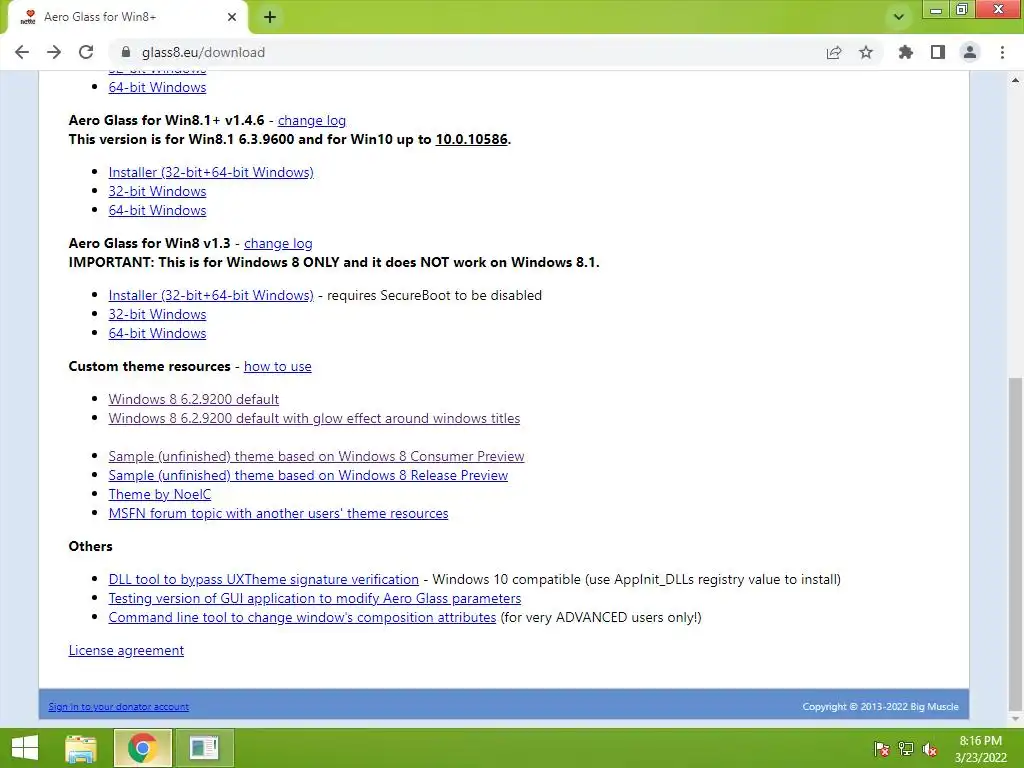1024x768 pixels.
Task: Click the Chrome taskbar icon
Action: click(142, 748)
